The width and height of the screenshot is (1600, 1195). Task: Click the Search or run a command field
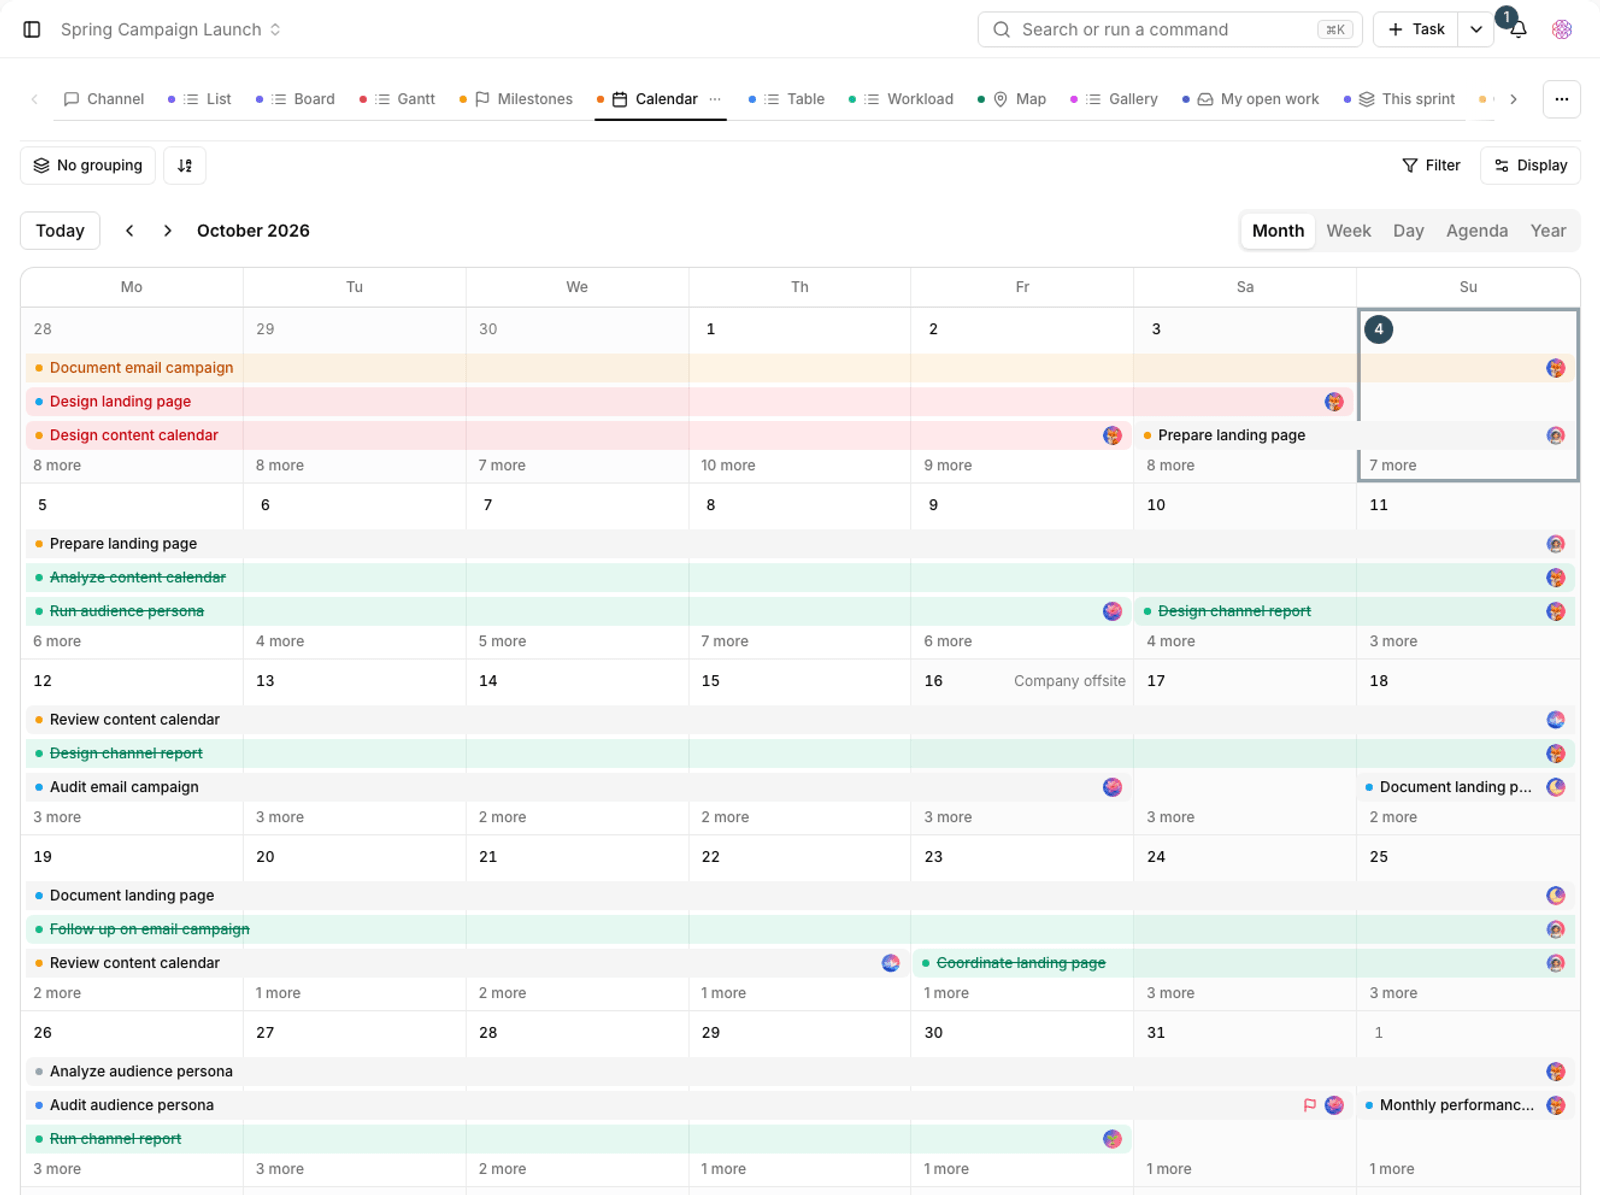point(1169,30)
